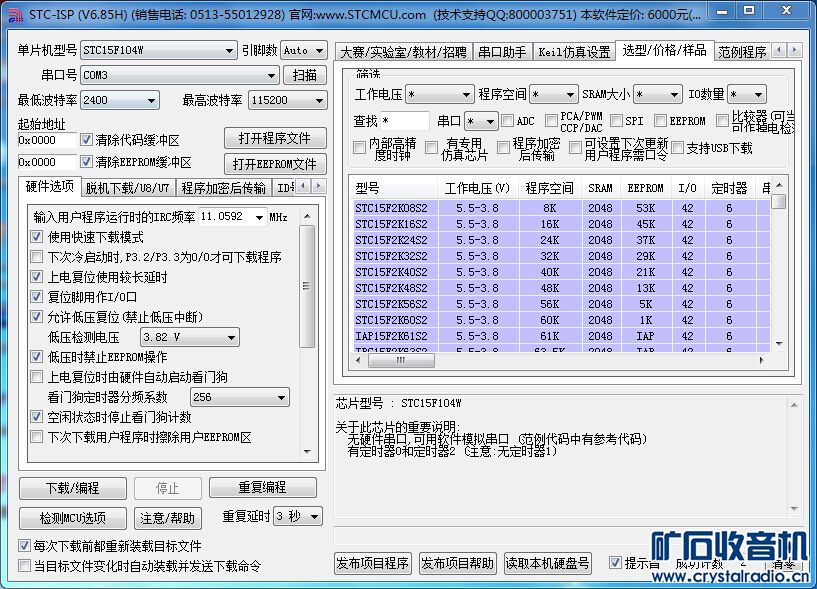Viewport: 817px width, 589px height.
Task: Open 最高波特率 115200 dropdown
Action: [x=288, y=100]
